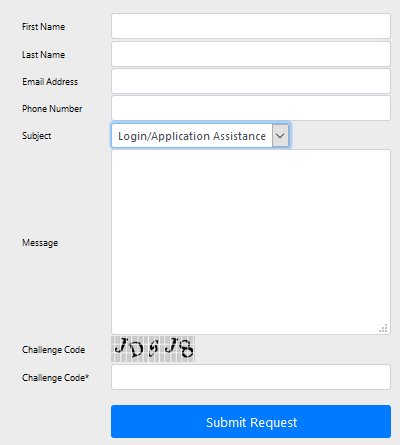
Task: Click the Phone Number label
Action: point(52,109)
